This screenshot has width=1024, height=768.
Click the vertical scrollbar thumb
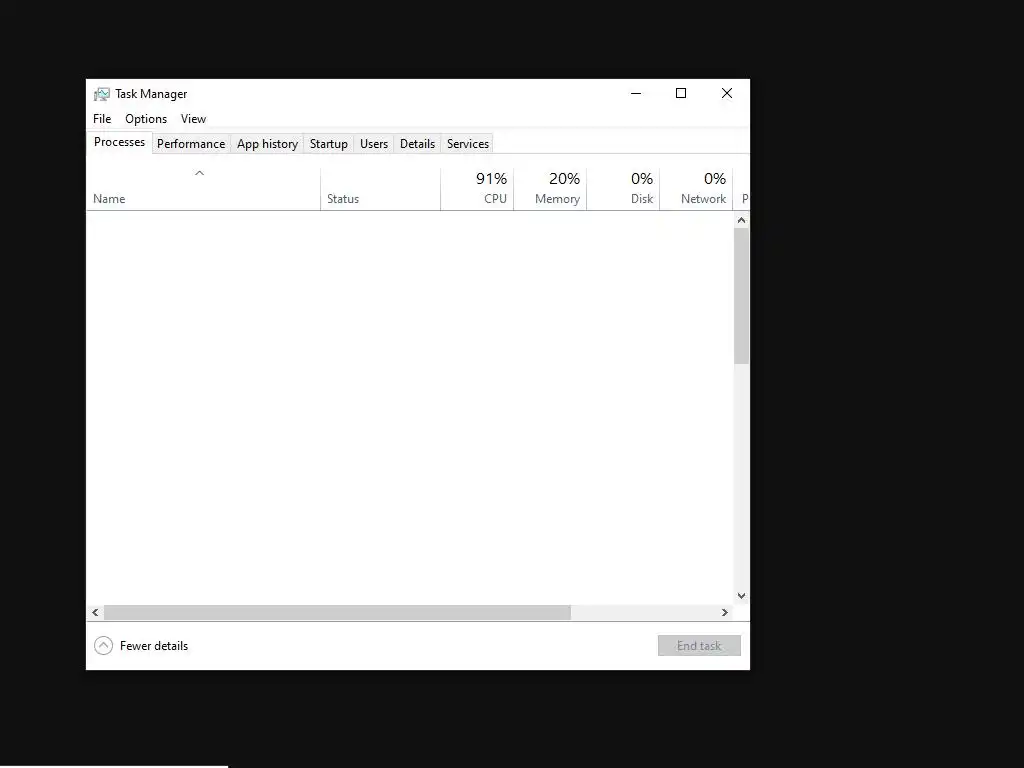coord(741,296)
